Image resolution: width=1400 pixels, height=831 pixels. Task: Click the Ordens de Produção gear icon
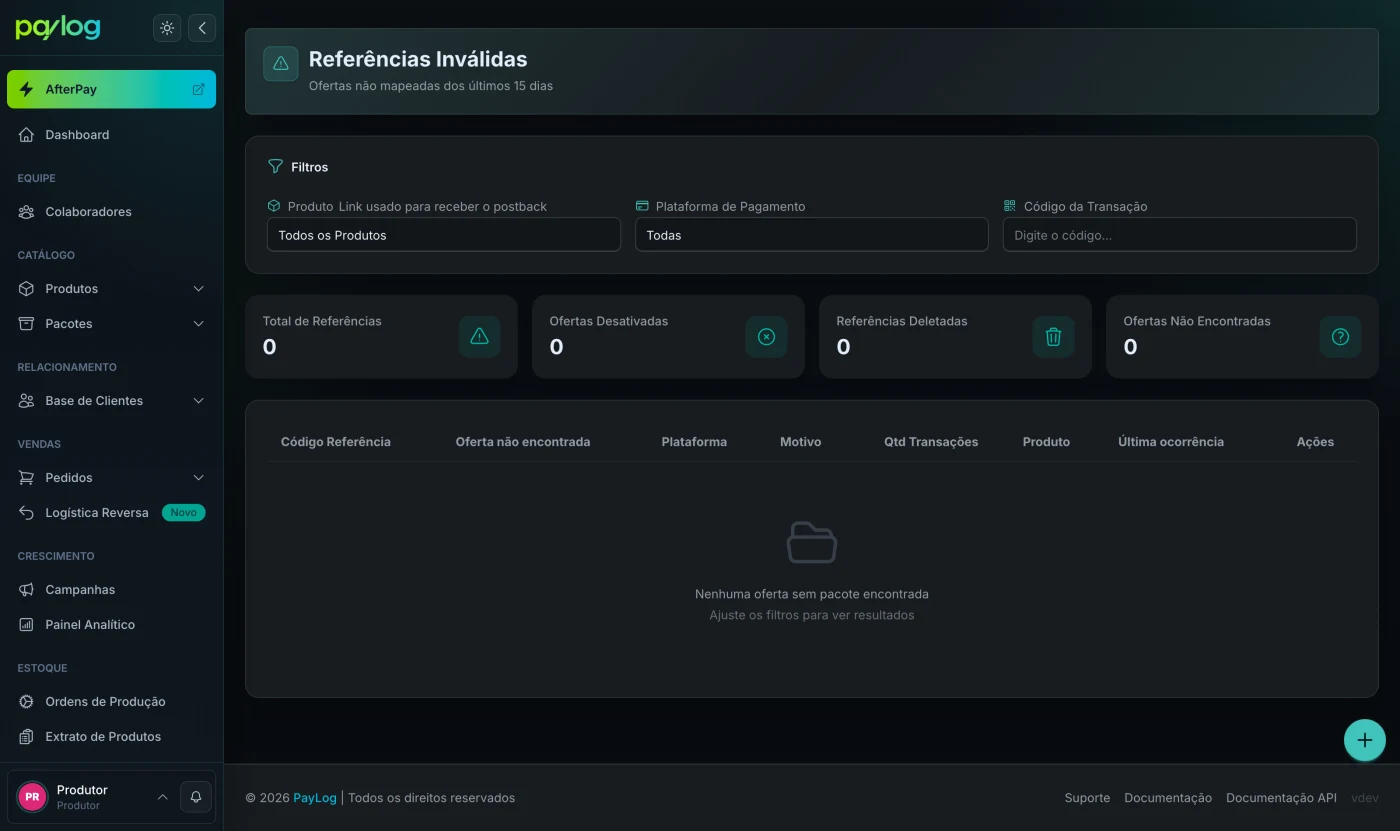(26, 702)
